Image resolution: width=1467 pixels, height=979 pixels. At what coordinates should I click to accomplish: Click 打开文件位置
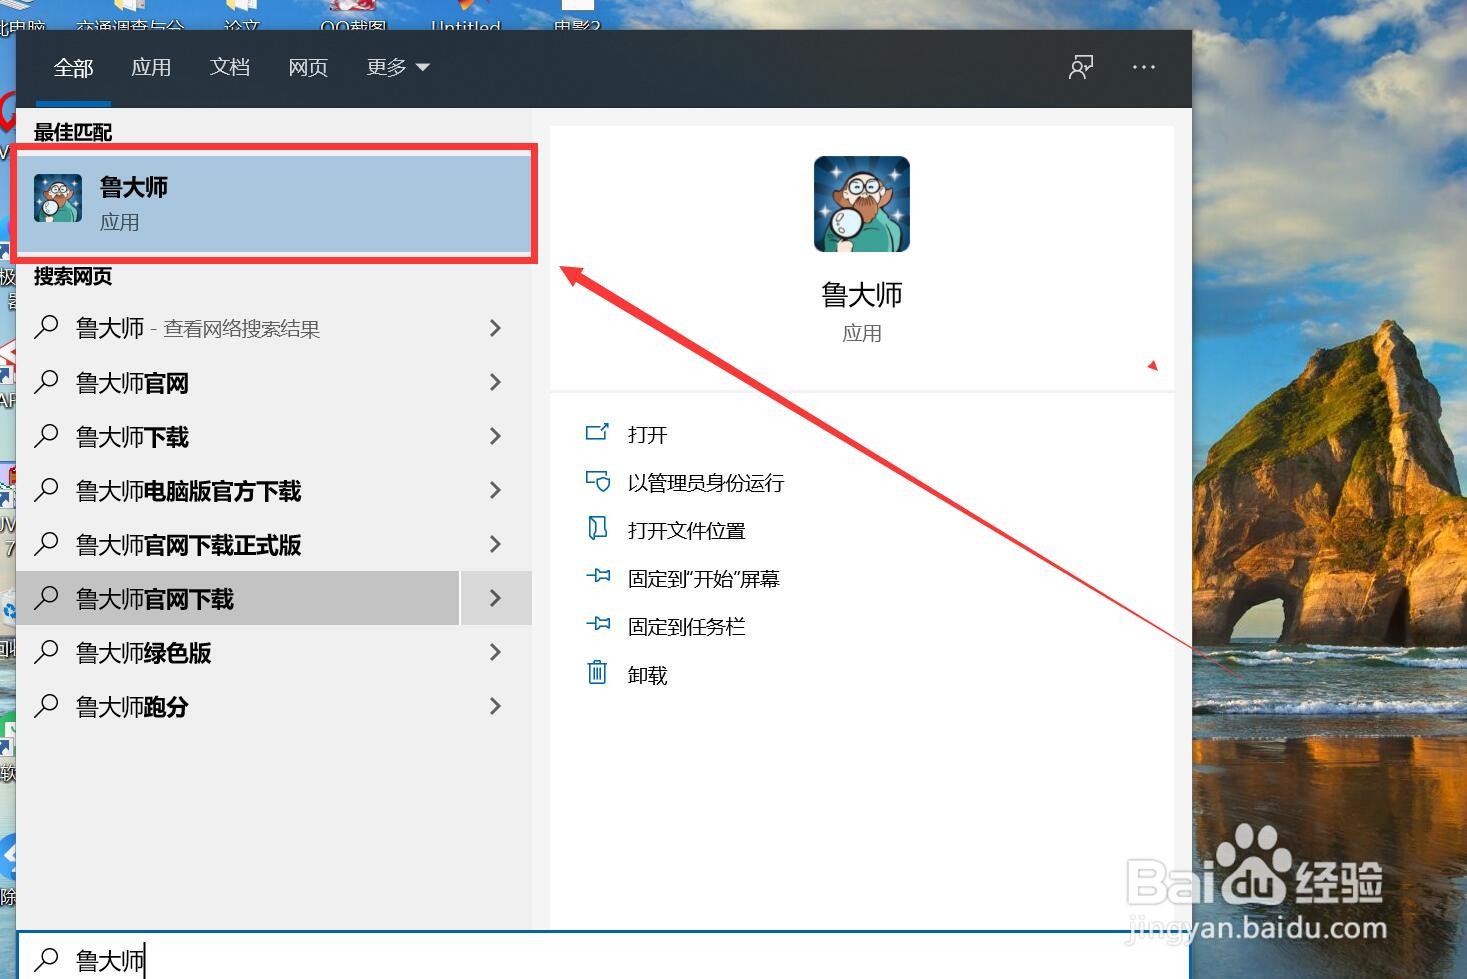point(686,530)
